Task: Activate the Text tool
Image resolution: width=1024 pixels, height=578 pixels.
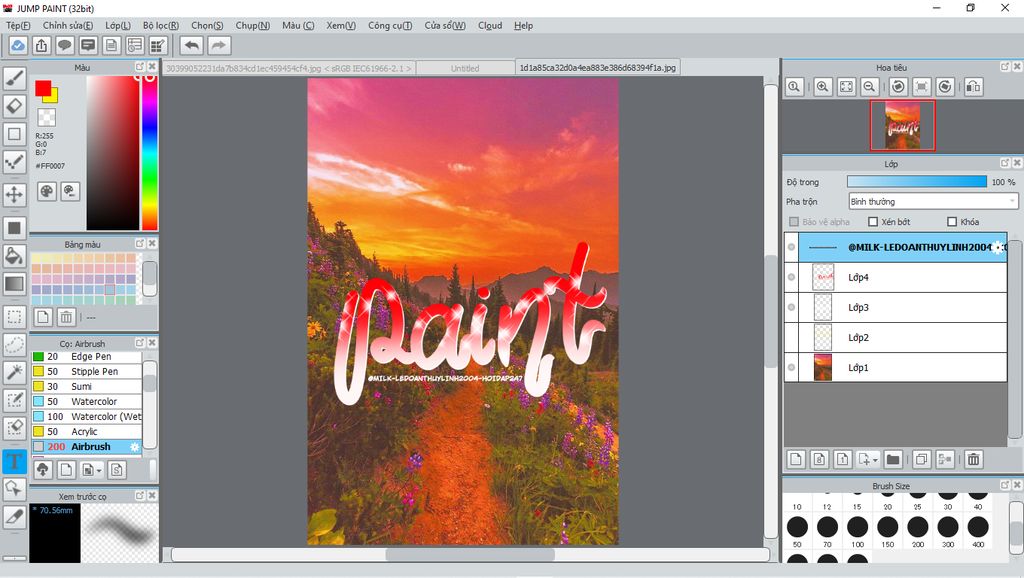Action: tap(14, 461)
